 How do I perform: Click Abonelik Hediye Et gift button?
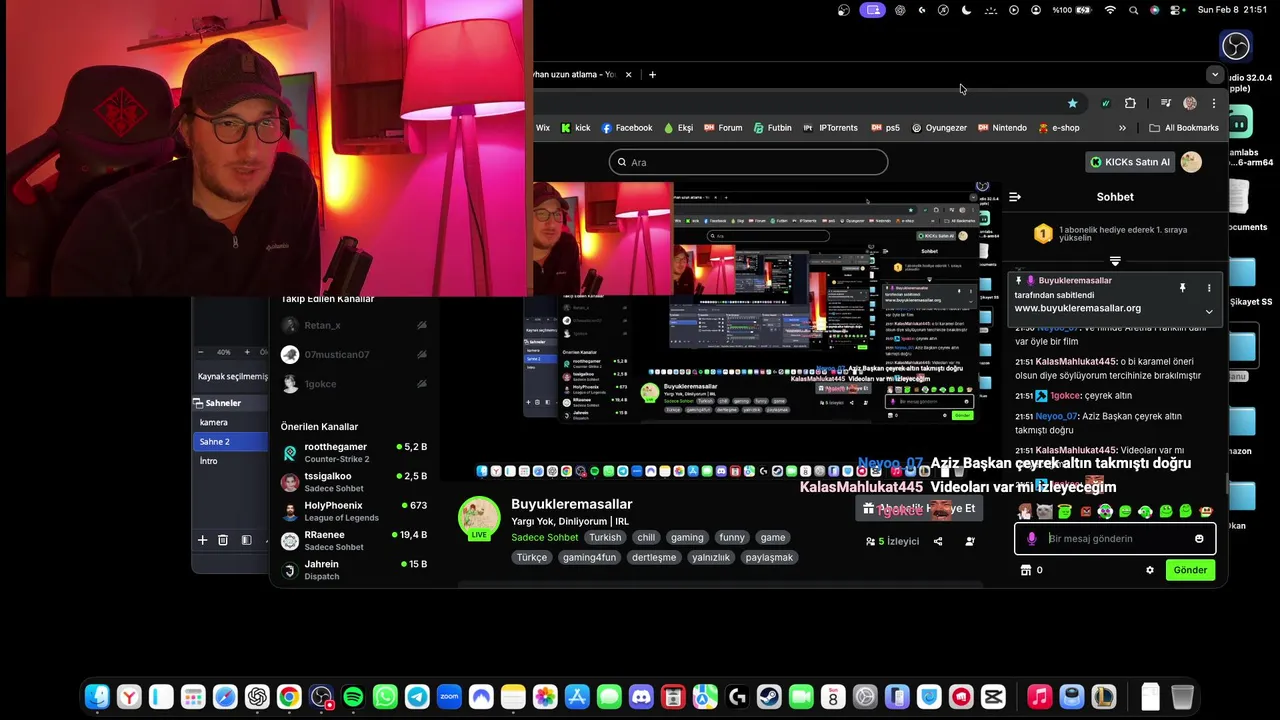(x=917, y=509)
